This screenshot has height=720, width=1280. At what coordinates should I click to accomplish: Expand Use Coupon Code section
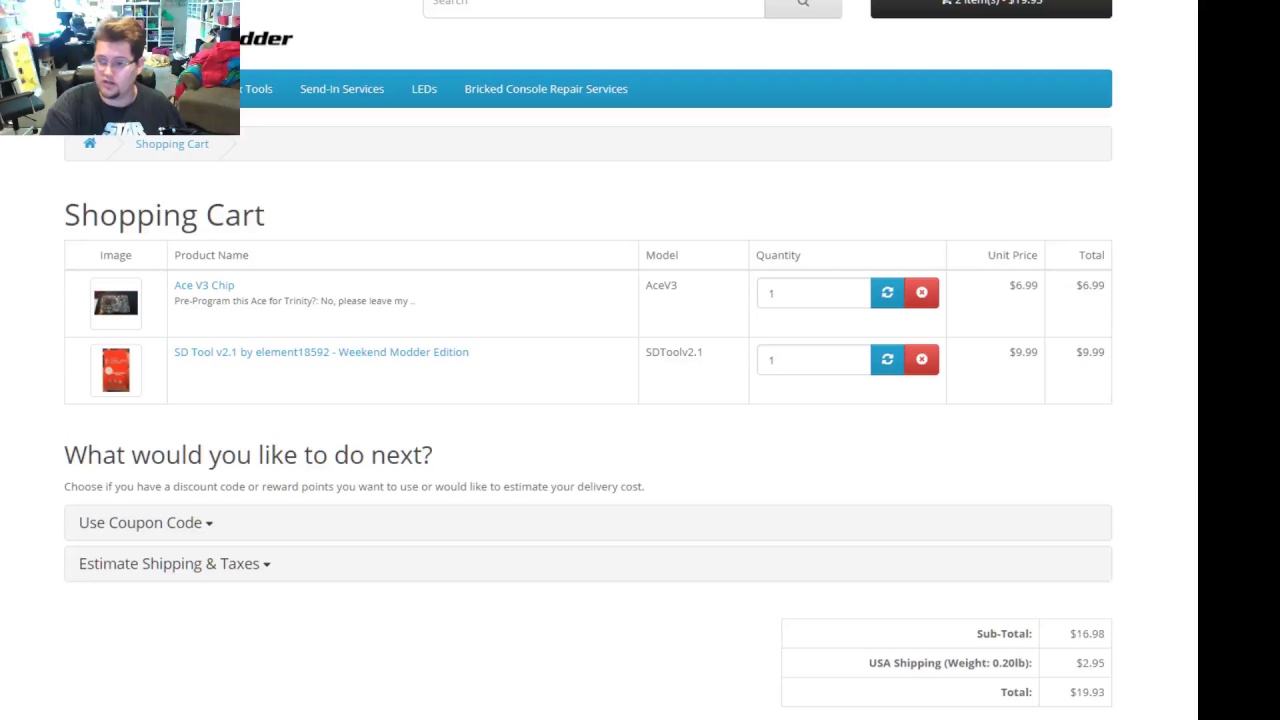click(146, 523)
